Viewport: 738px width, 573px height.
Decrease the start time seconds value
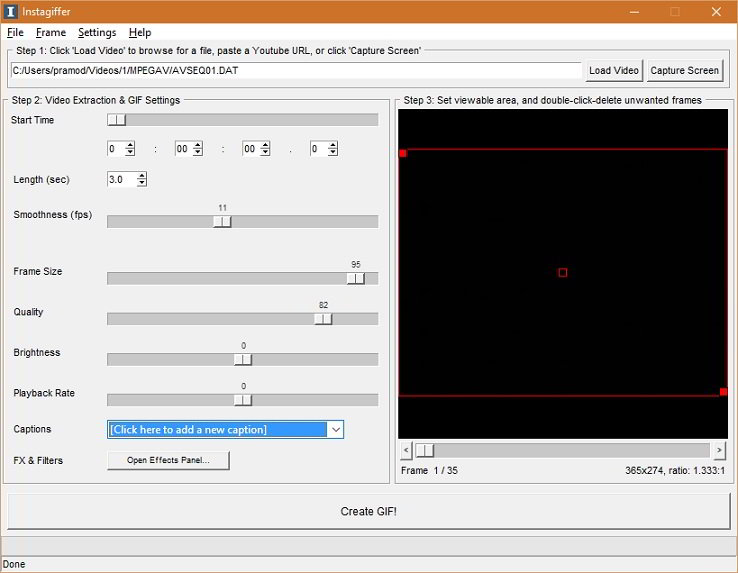pos(265,153)
